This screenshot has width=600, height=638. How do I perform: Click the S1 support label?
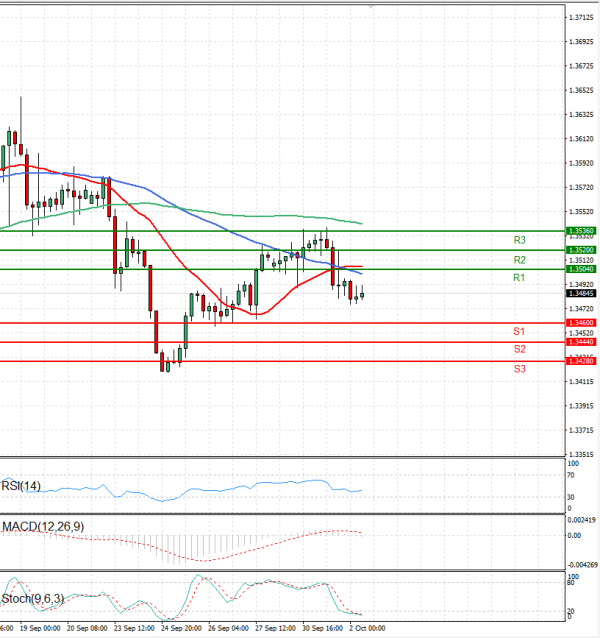point(519,331)
